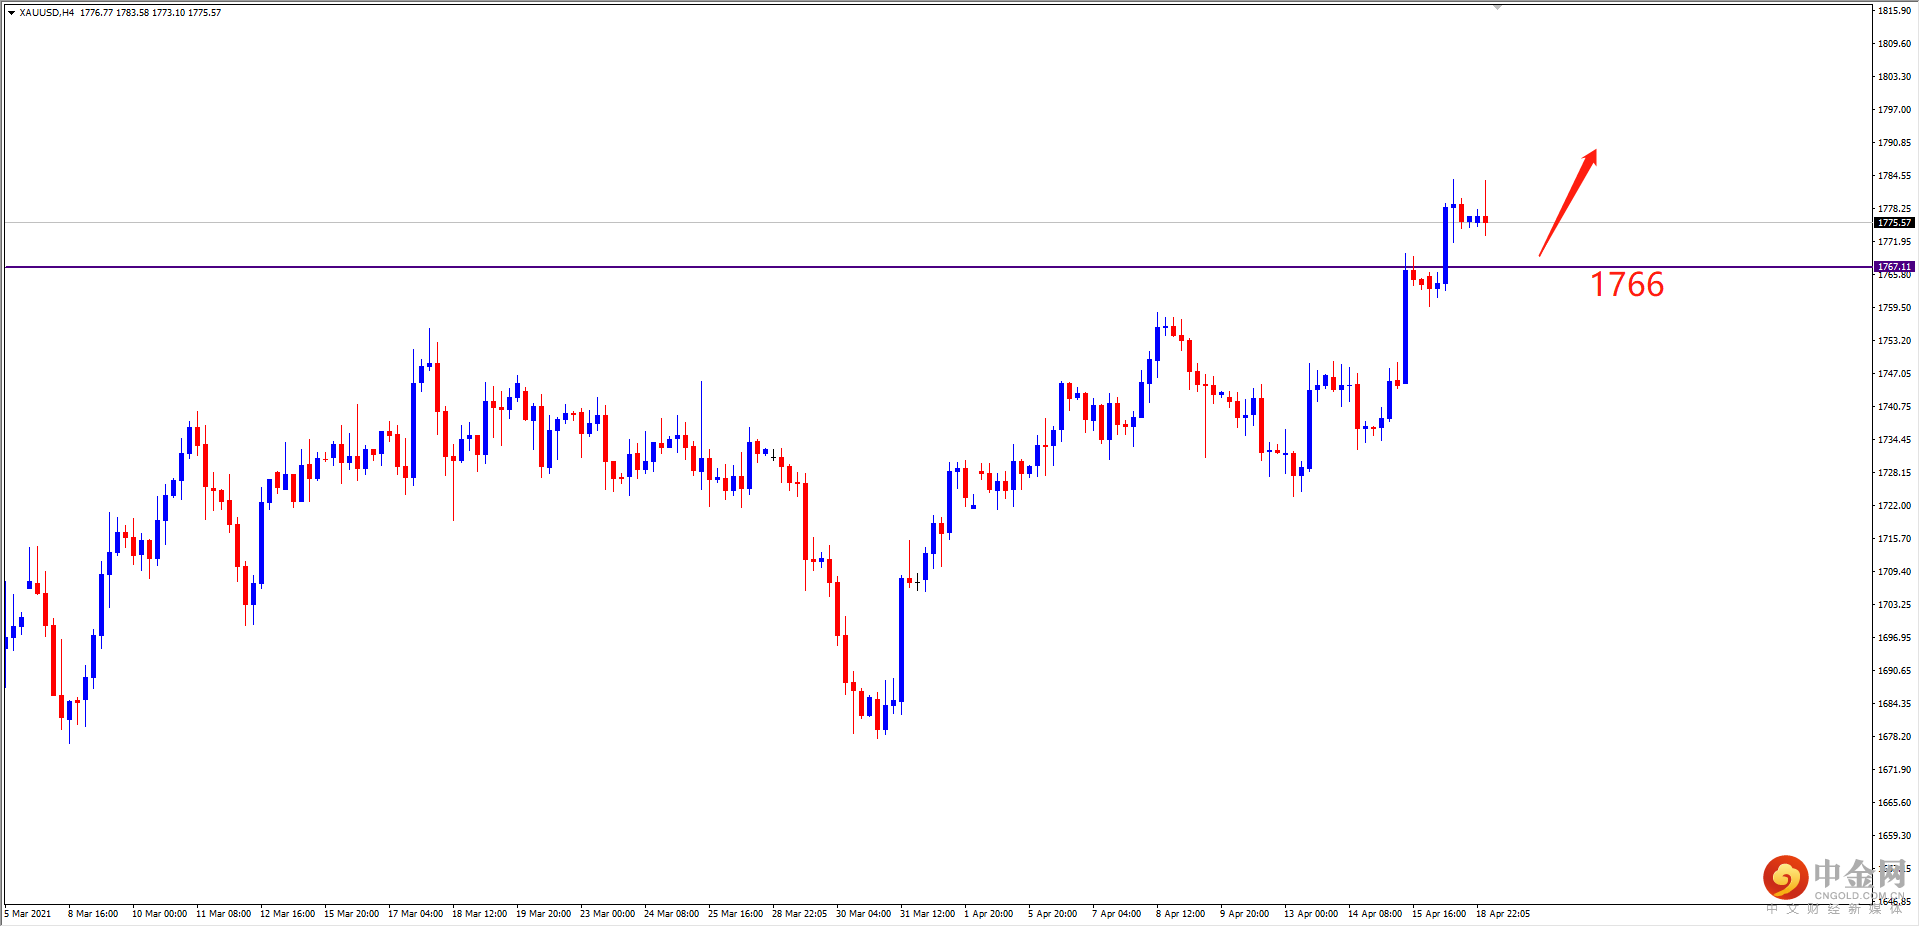Click the 13 Apr 00:00 time label

point(1311,914)
